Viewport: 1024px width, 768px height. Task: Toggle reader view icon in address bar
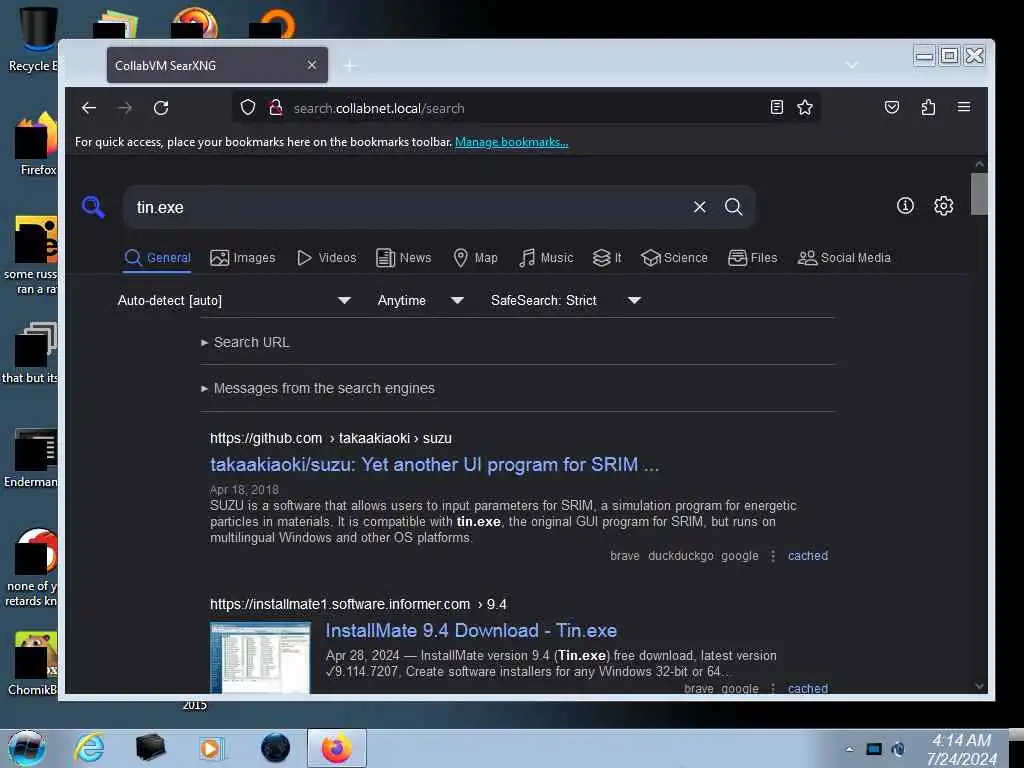pyautogui.click(x=776, y=107)
